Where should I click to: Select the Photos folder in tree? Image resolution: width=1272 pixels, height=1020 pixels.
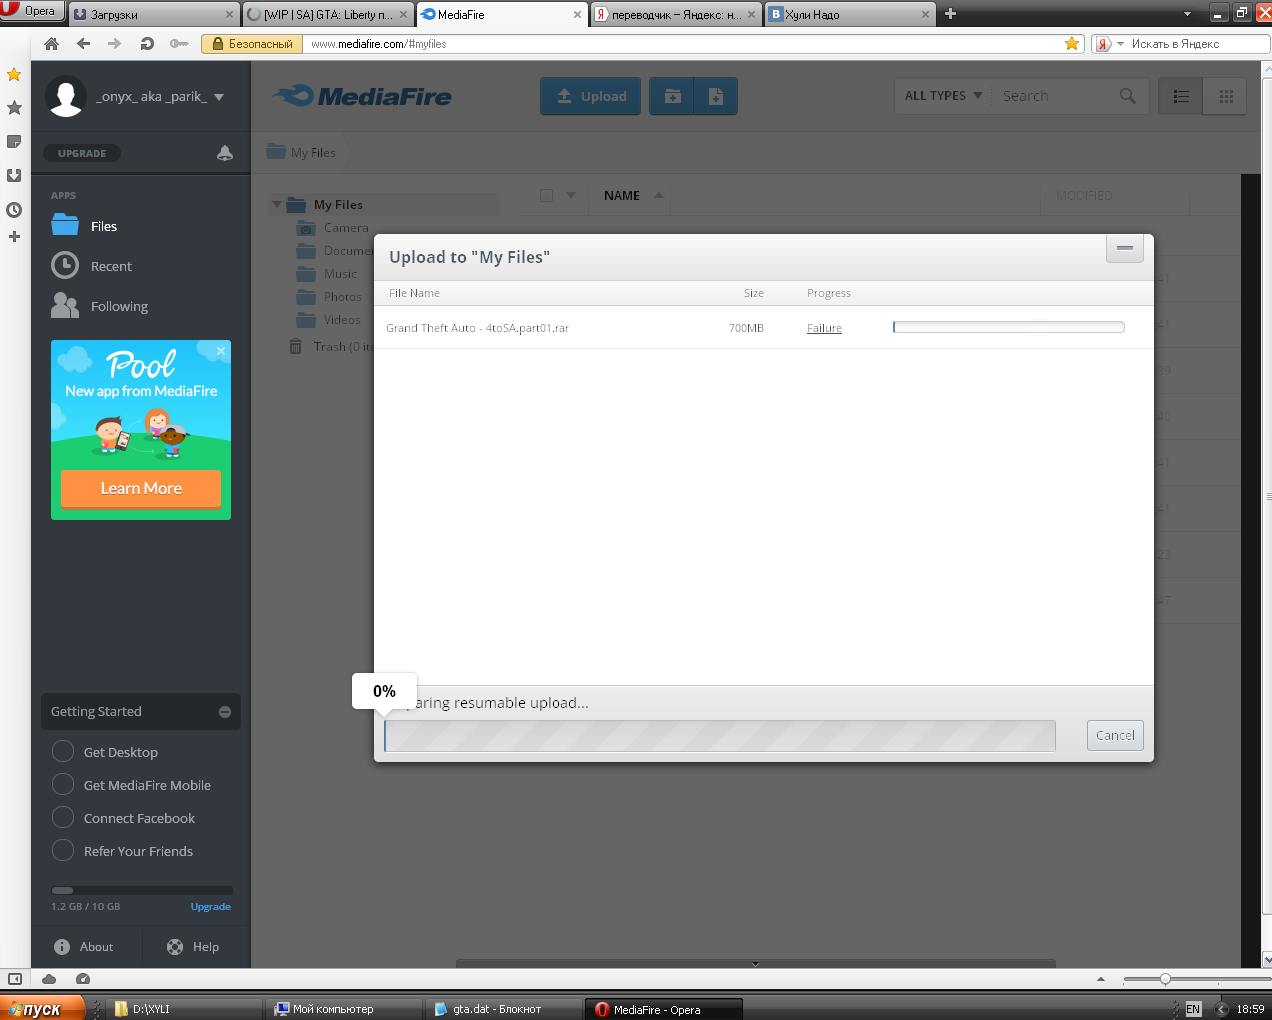[329, 297]
